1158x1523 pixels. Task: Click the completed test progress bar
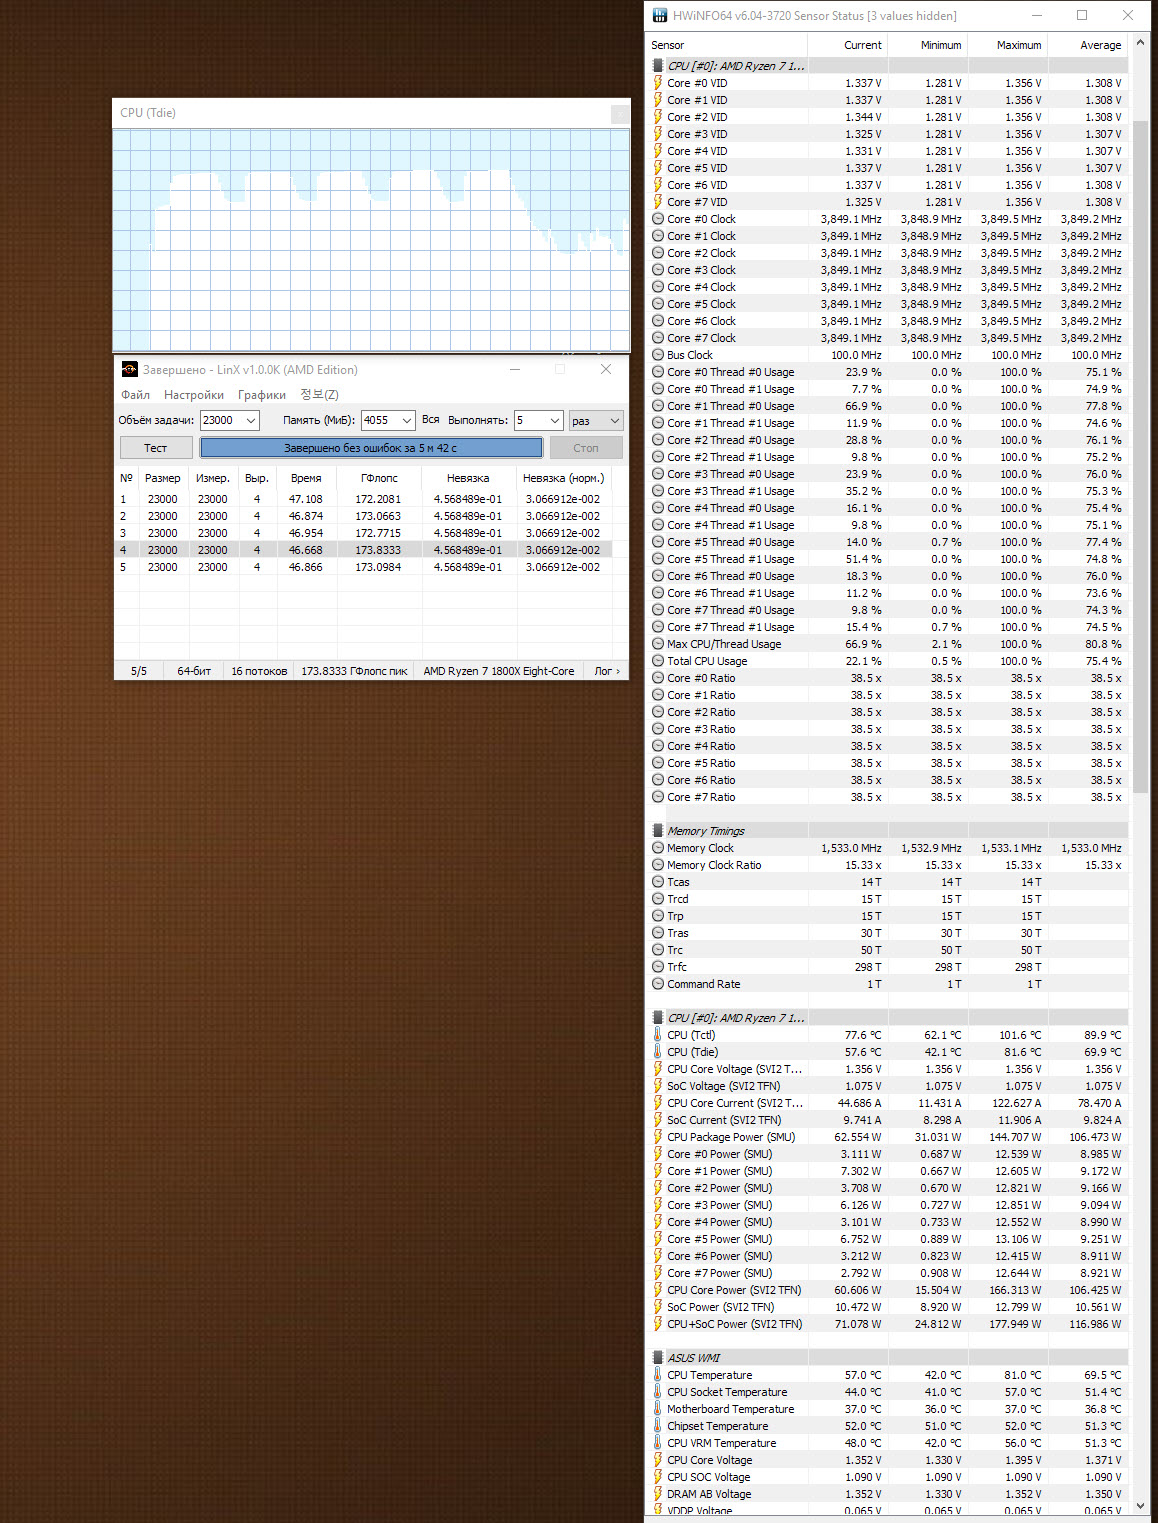coord(371,448)
